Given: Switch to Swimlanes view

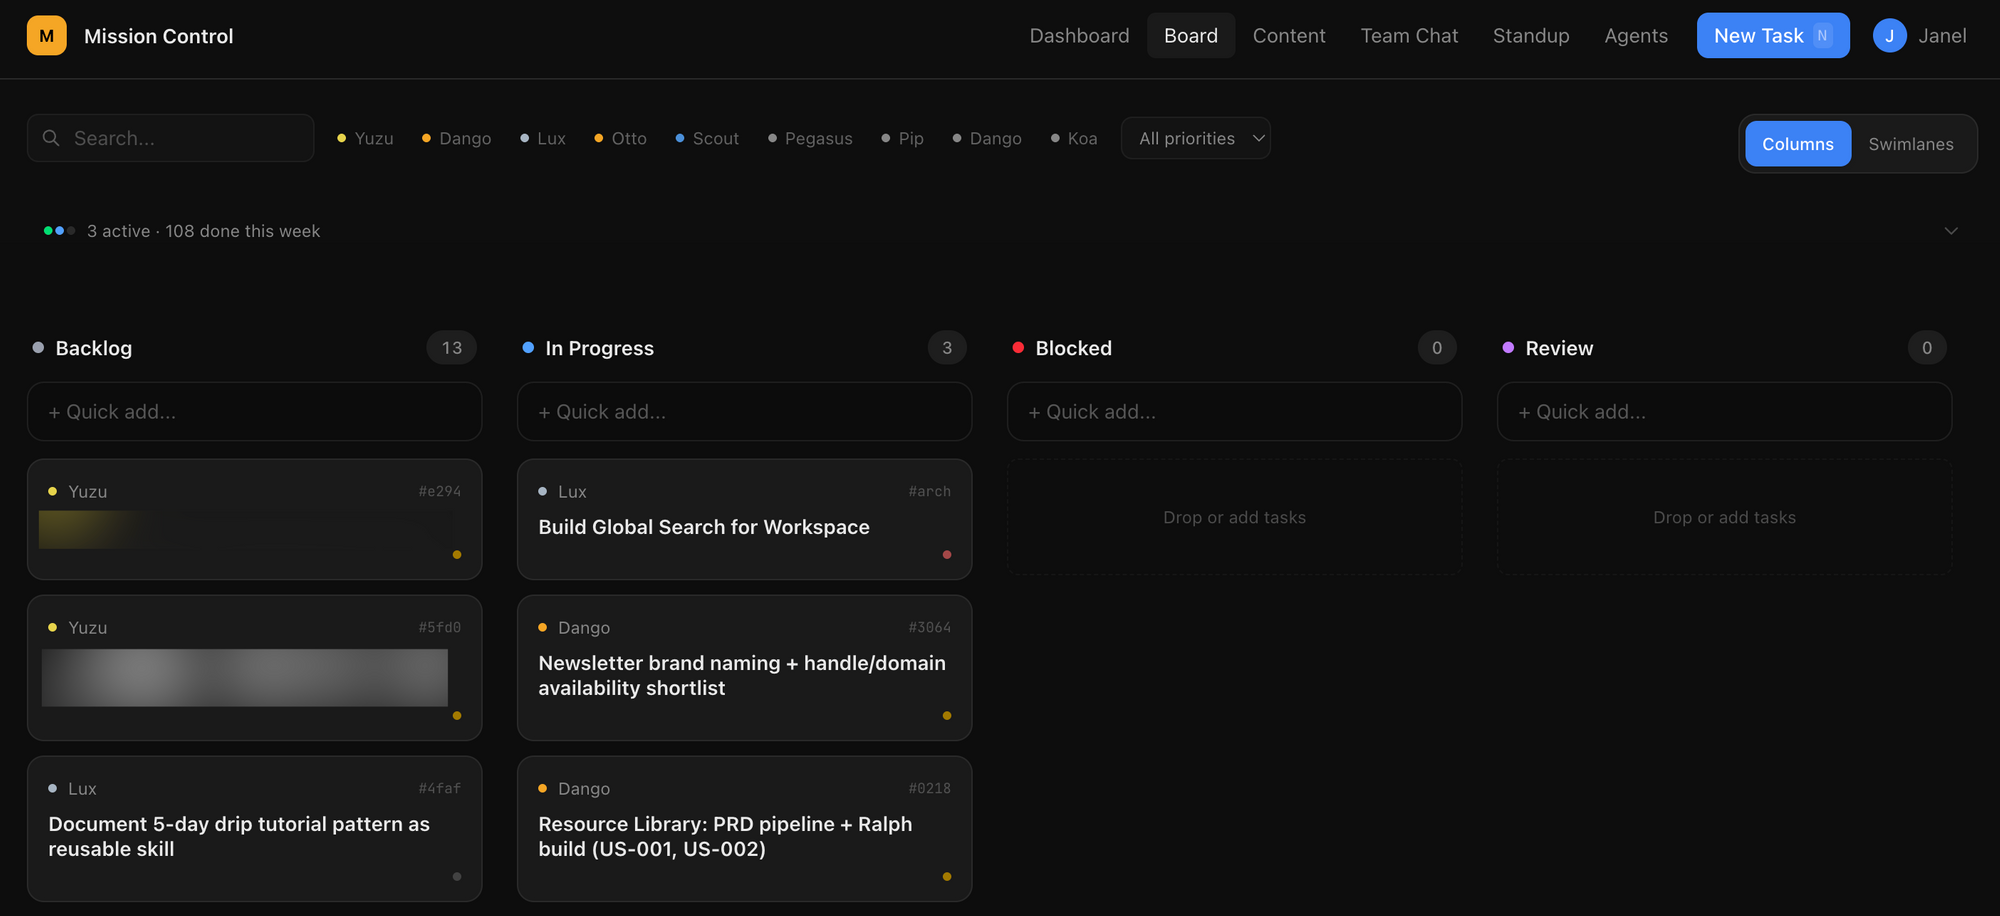Looking at the screenshot, I should pyautogui.click(x=1910, y=144).
